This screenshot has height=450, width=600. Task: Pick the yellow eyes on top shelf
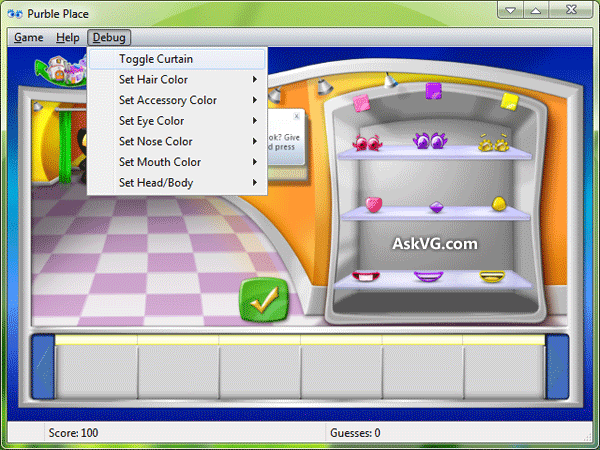point(494,143)
